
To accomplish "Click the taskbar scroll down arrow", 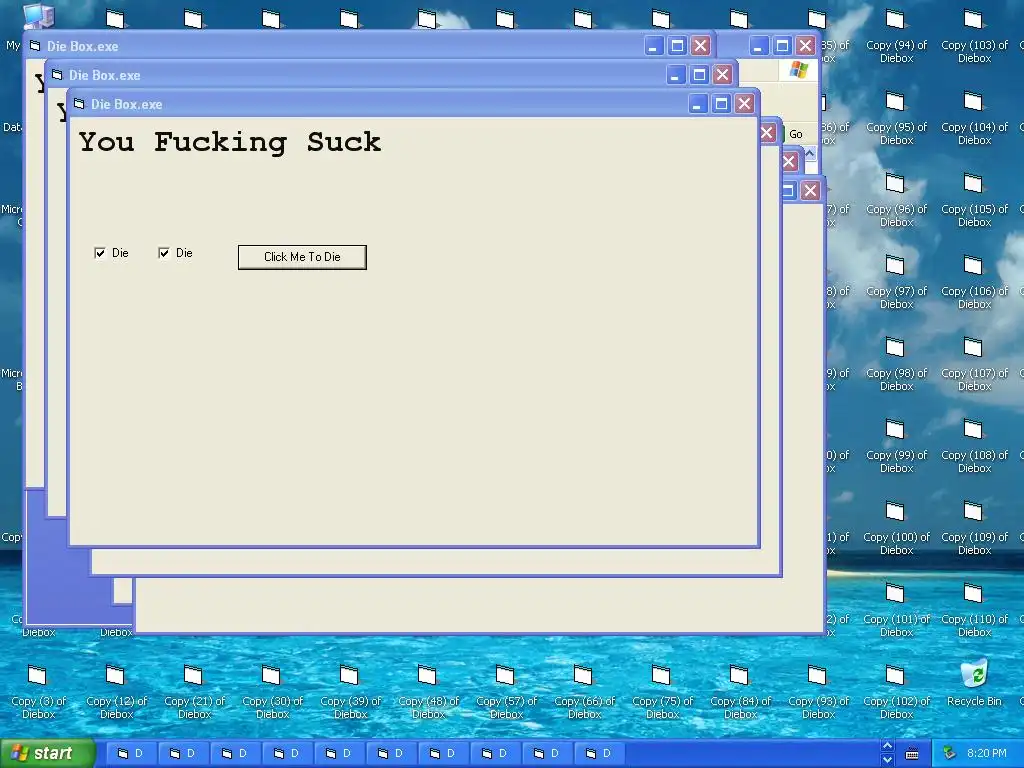I will coord(887,760).
